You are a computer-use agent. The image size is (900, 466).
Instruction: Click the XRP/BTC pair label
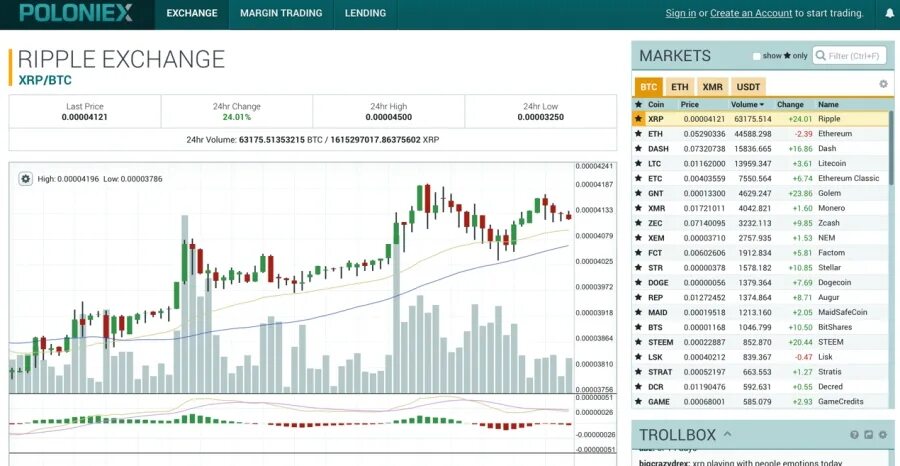click(45, 80)
